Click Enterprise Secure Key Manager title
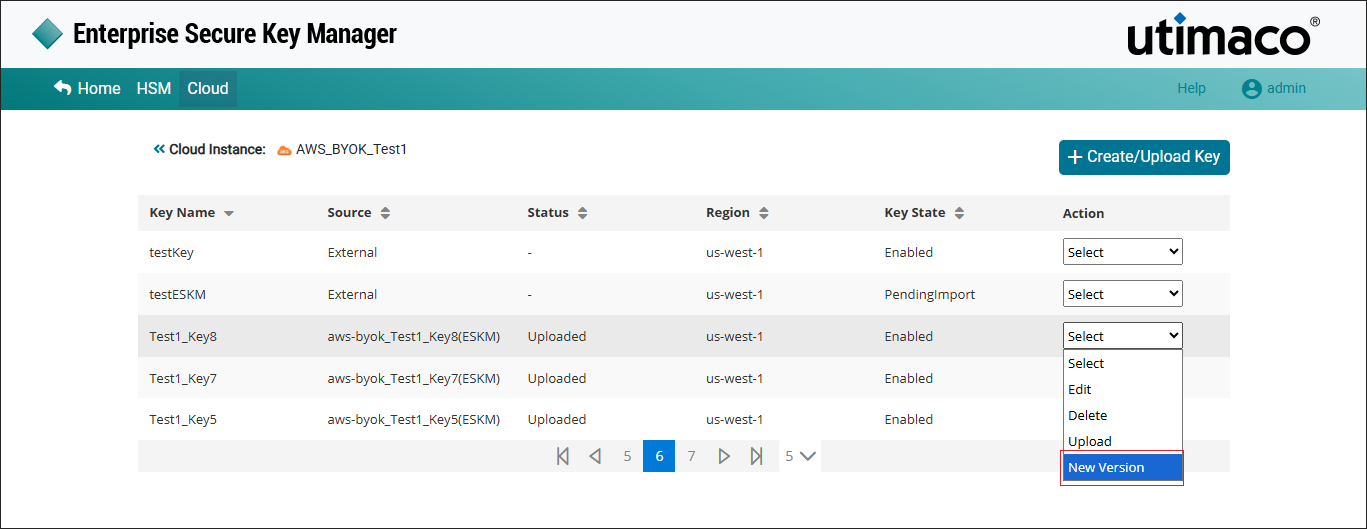Image resolution: width=1367 pixels, height=529 pixels. (x=235, y=34)
